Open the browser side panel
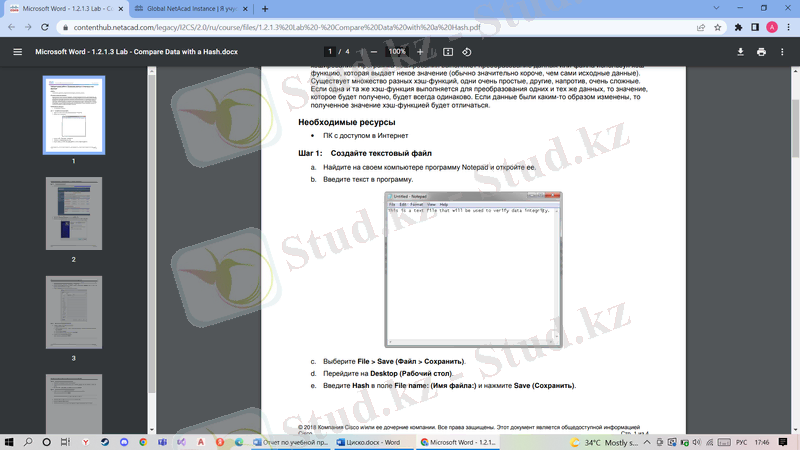The height and width of the screenshot is (450, 800). (x=755, y=27)
